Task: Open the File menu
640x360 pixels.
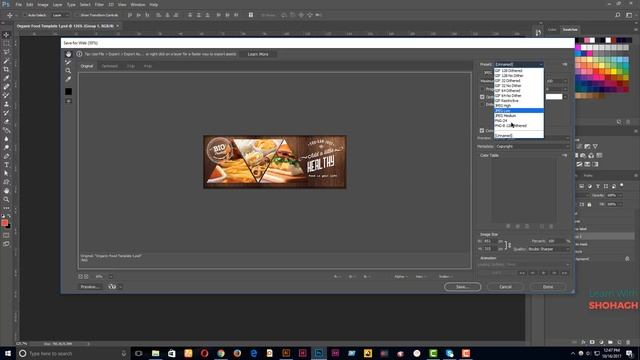Action: tap(19, 4)
